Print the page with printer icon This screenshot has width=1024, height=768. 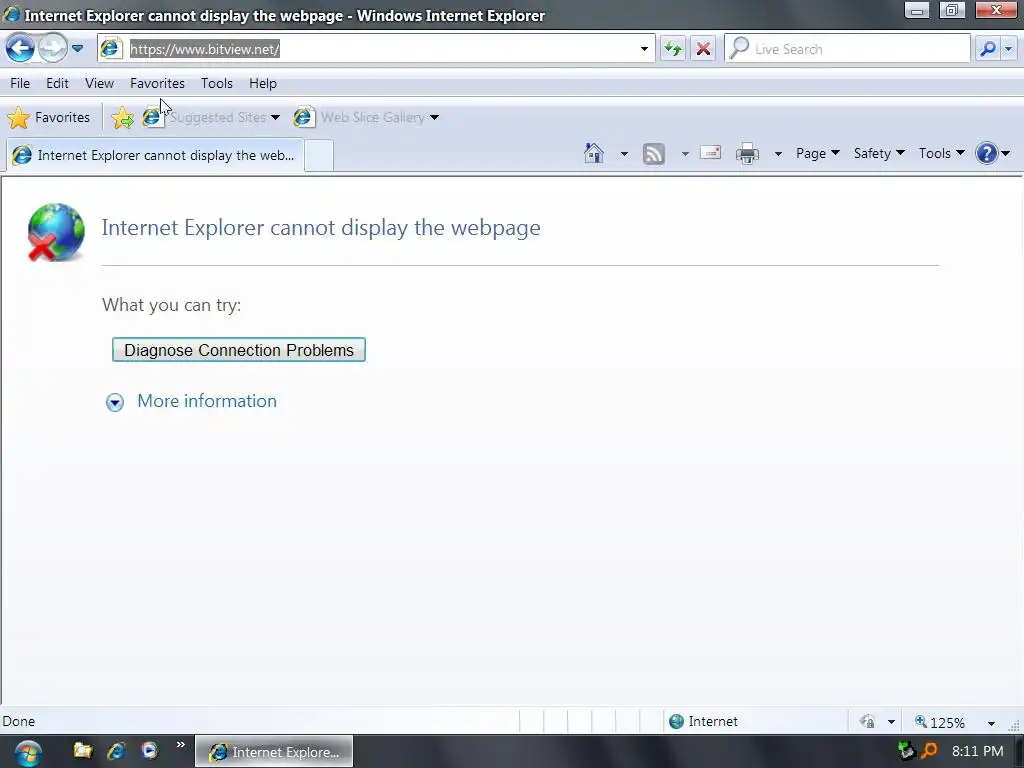click(x=747, y=153)
